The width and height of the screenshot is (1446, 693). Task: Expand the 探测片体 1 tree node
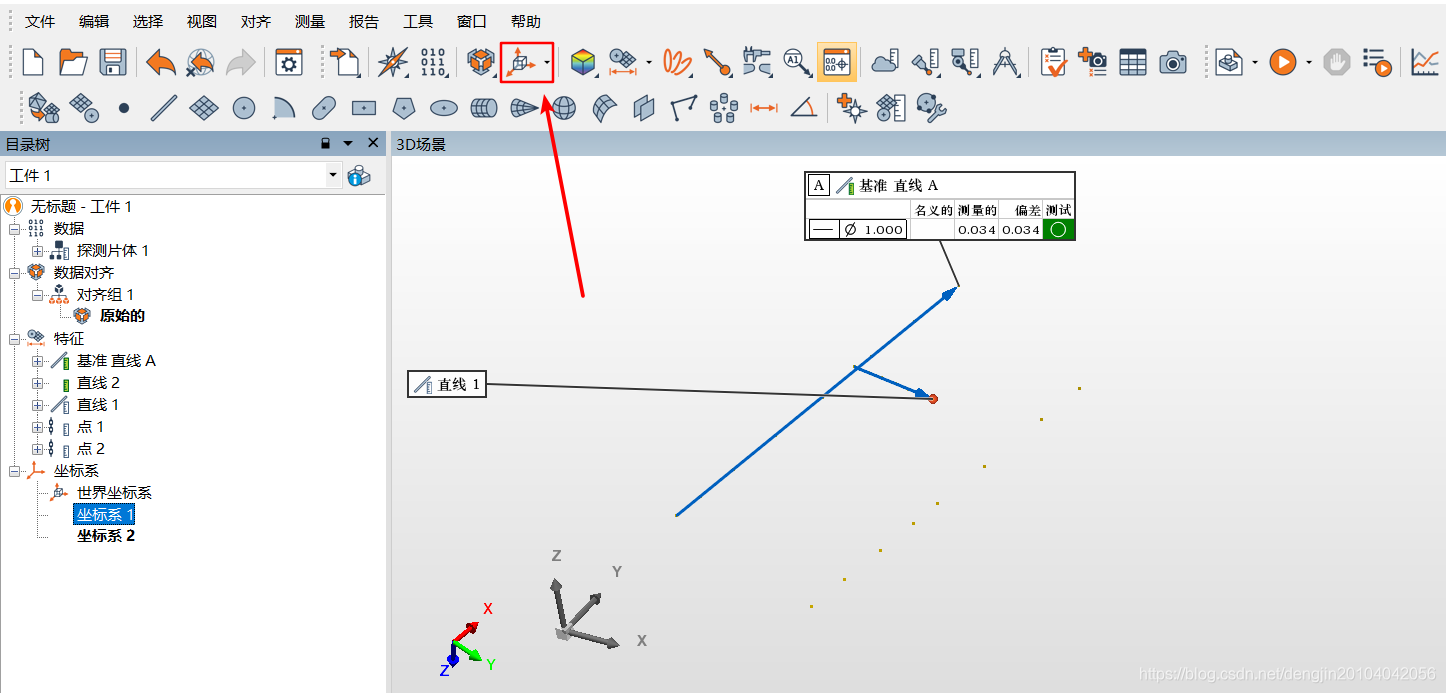click(x=37, y=250)
